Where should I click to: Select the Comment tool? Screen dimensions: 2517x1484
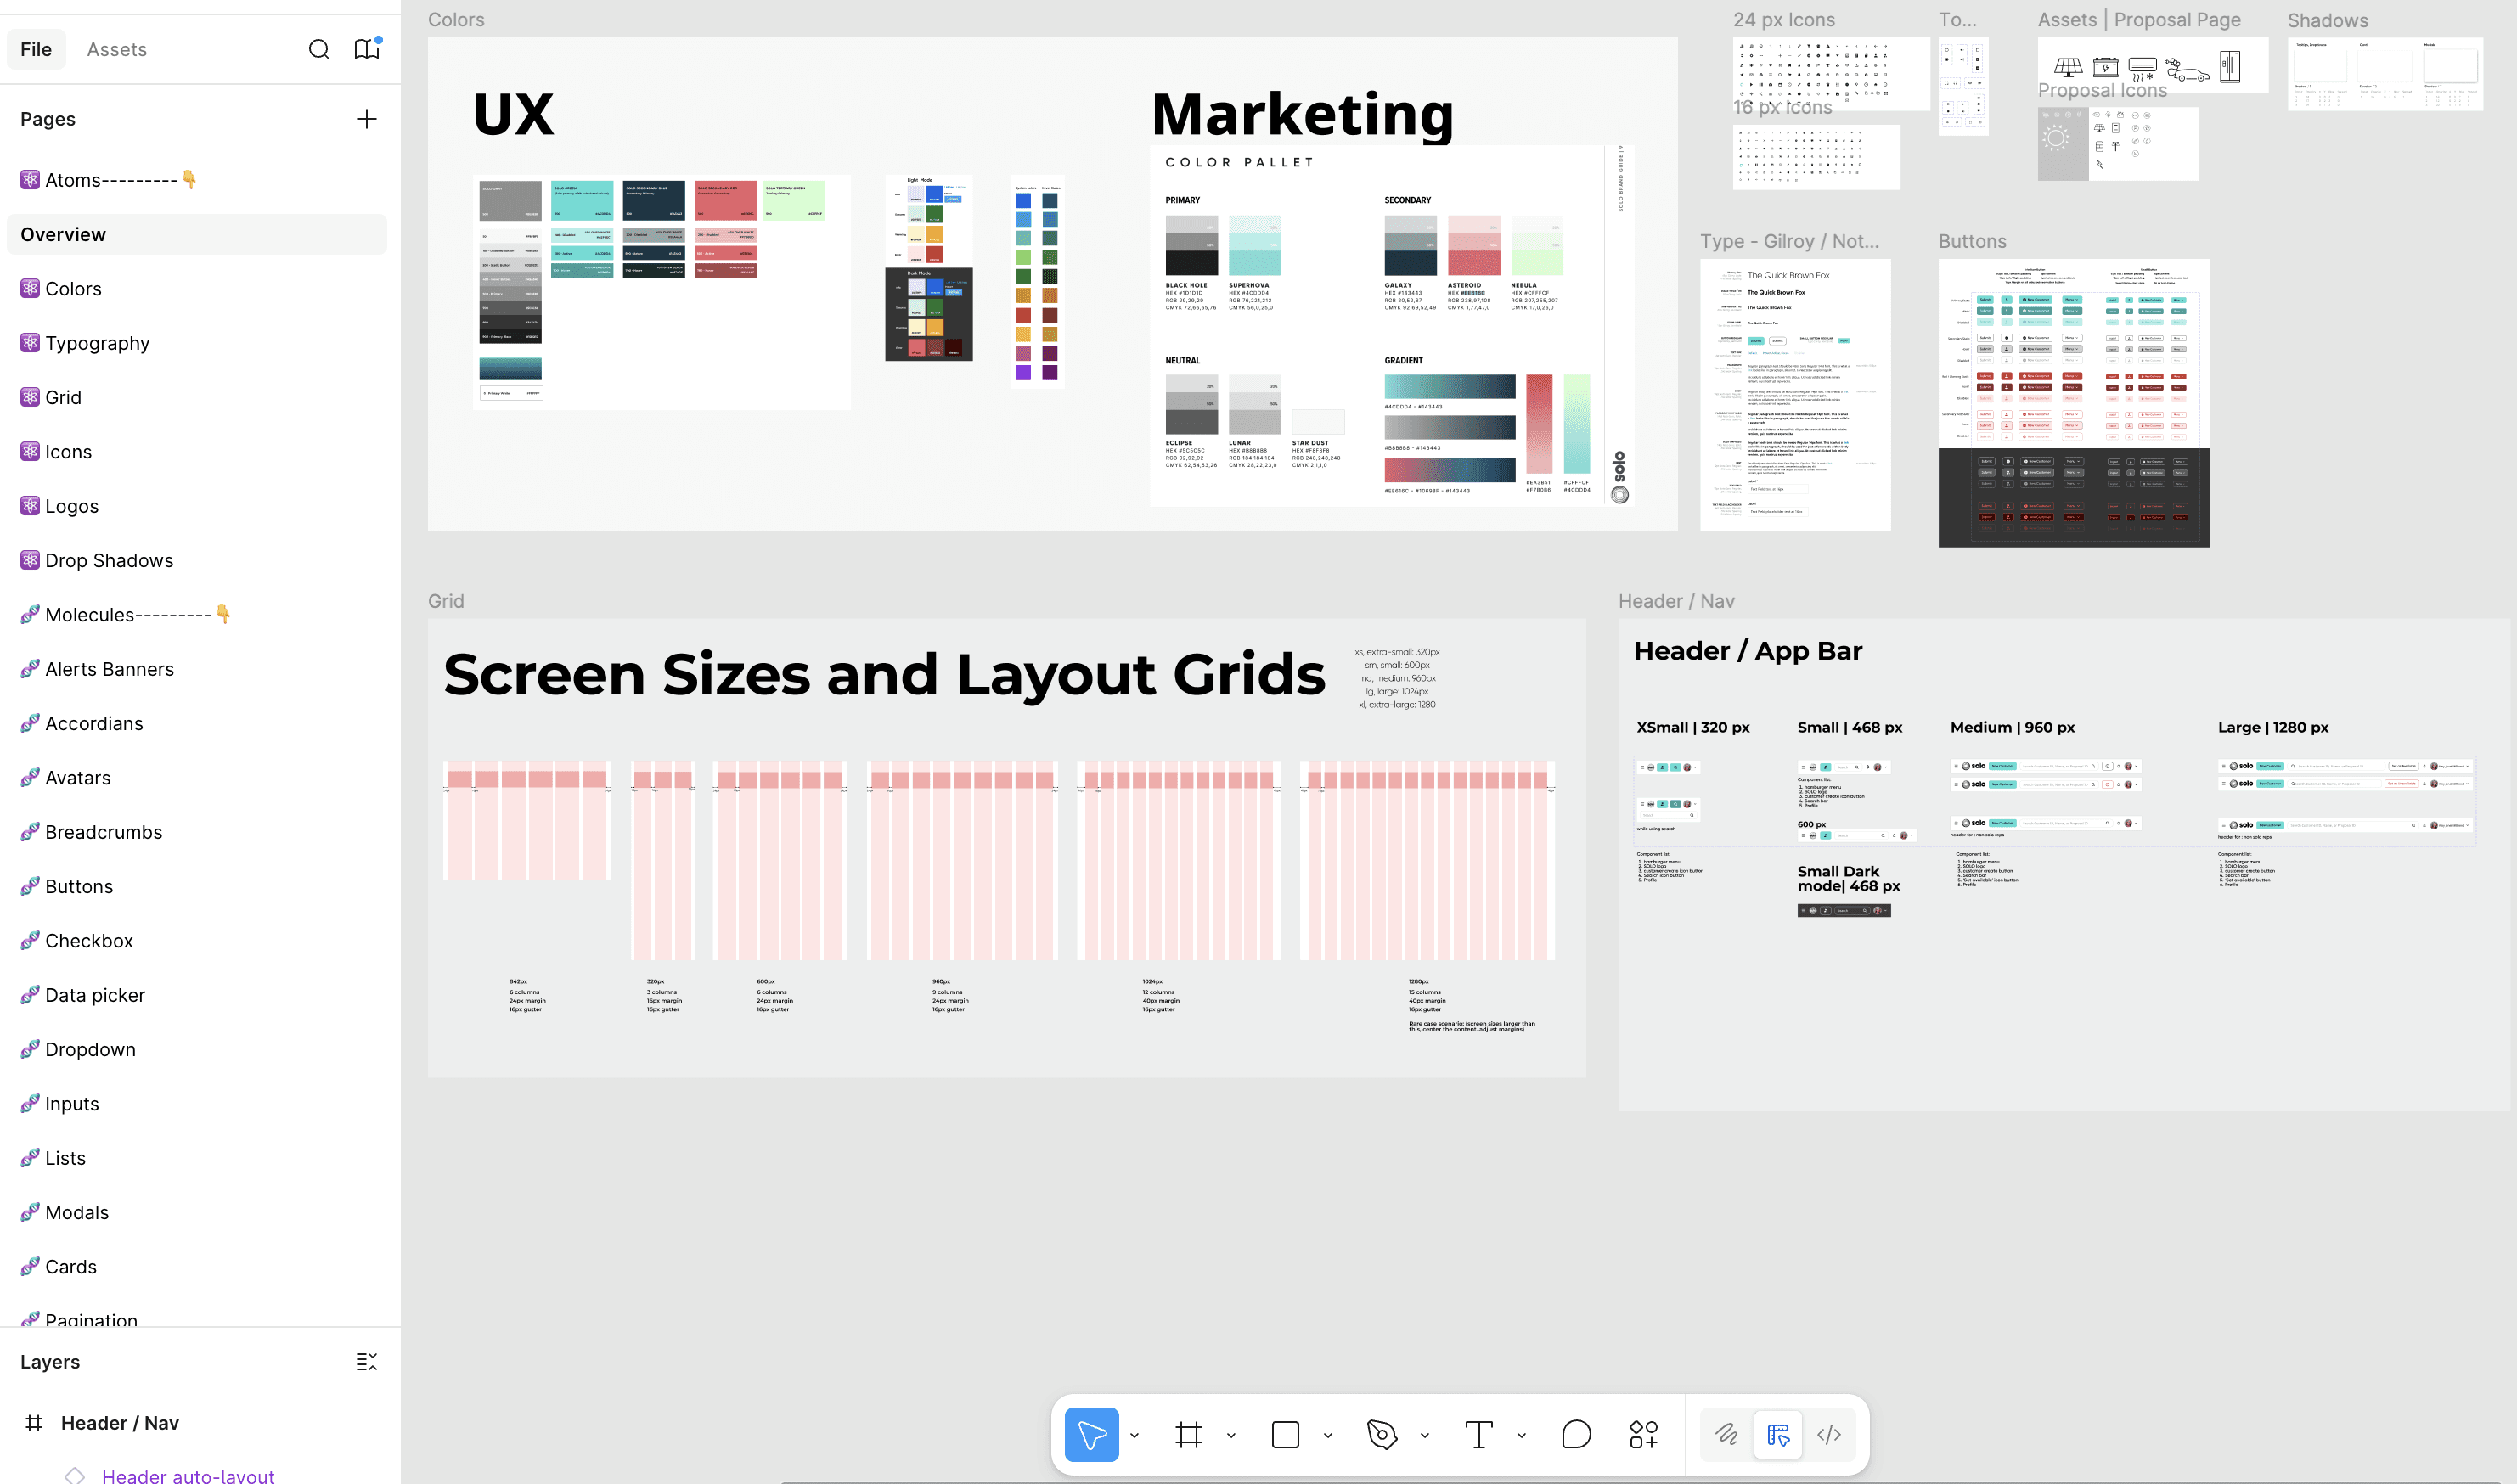1576,1435
